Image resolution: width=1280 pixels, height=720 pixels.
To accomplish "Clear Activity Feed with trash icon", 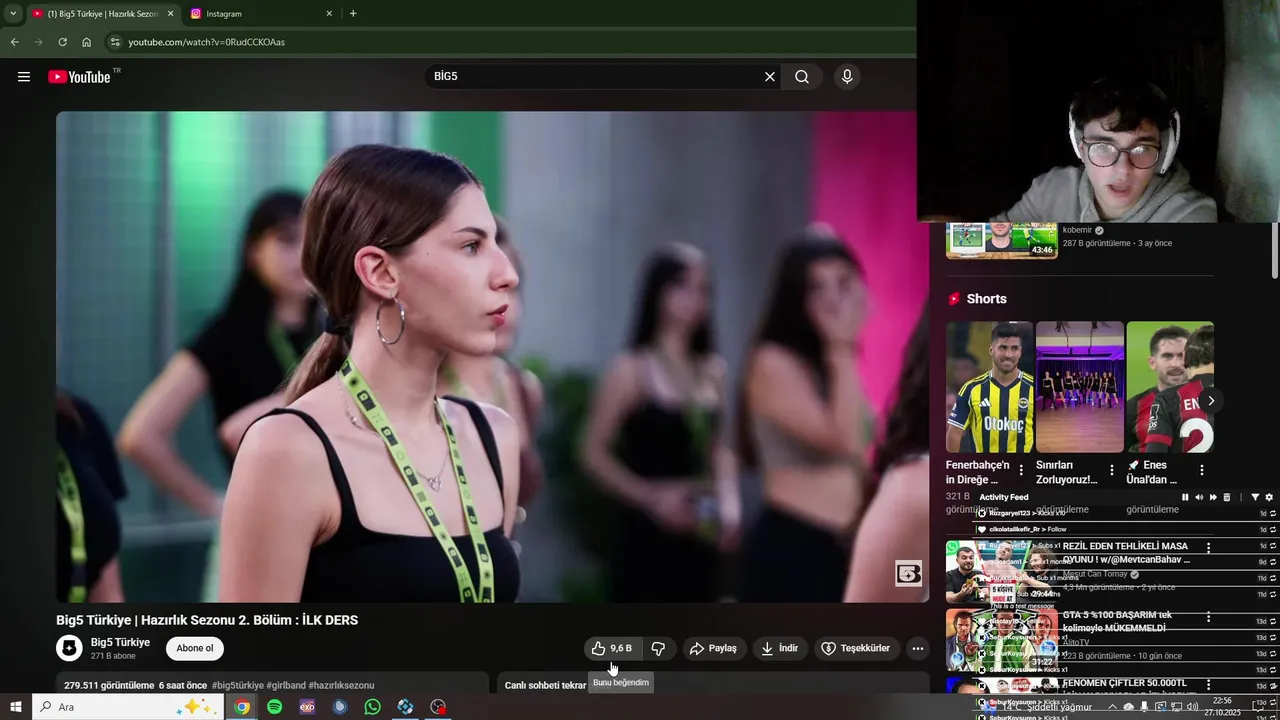I will pyautogui.click(x=1227, y=497).
